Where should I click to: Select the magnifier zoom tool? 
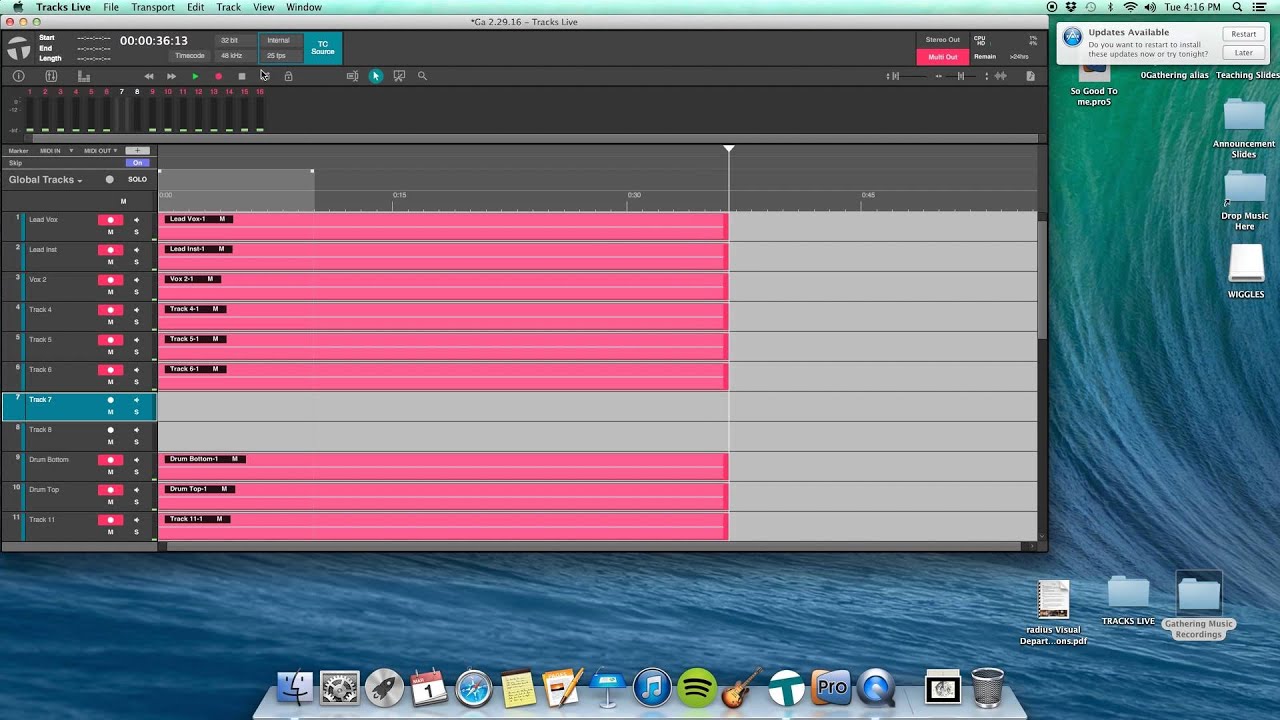click(x=422, y=76)
